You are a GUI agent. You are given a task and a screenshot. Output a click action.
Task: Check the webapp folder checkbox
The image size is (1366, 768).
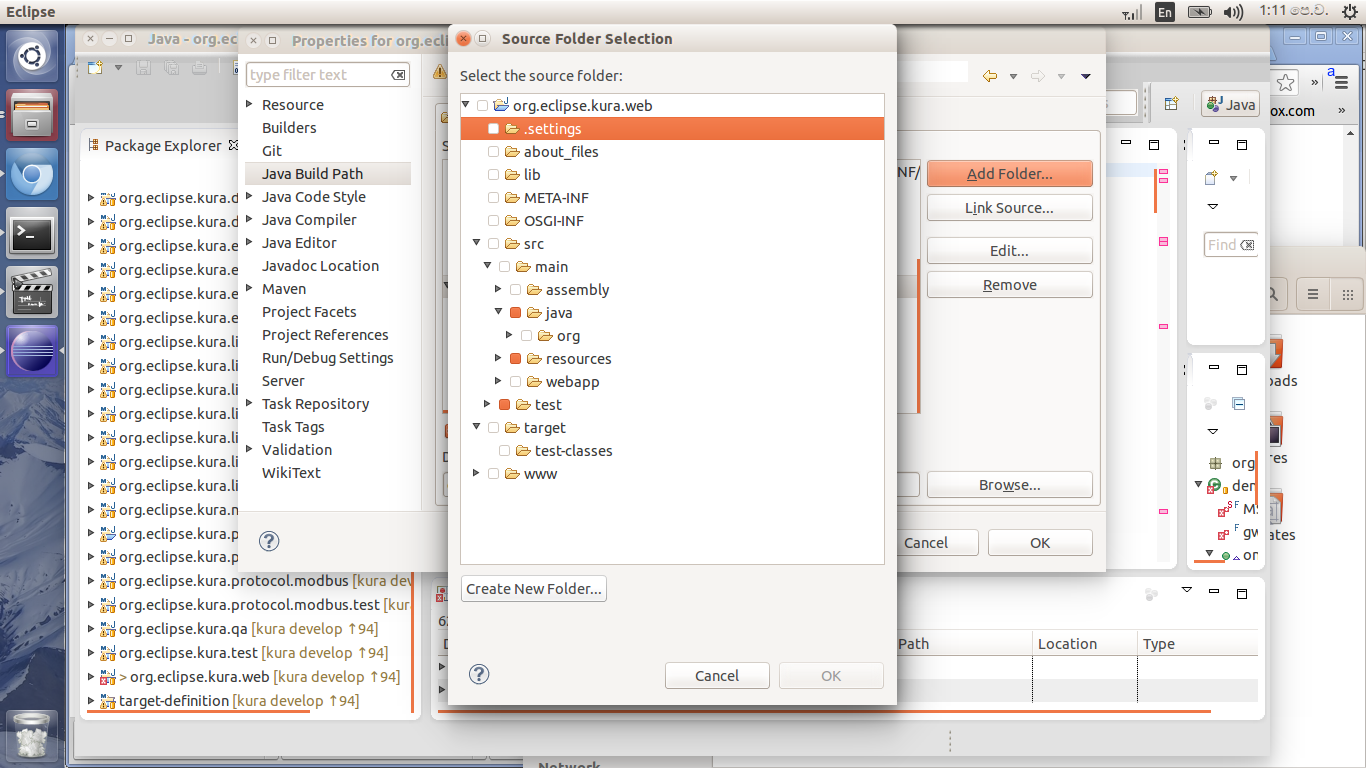pos(515,382)
